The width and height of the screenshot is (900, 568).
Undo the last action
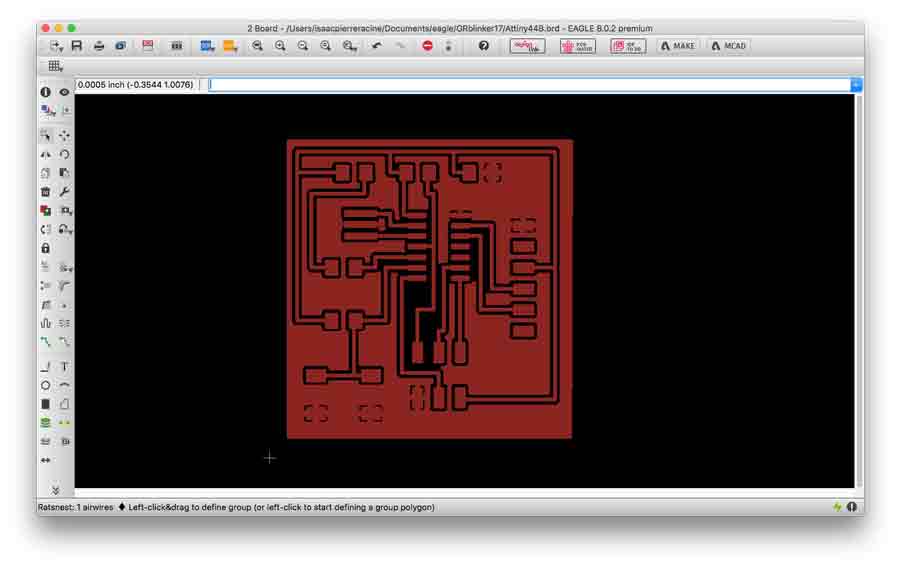pyautogui.click(x=377, y=46)
